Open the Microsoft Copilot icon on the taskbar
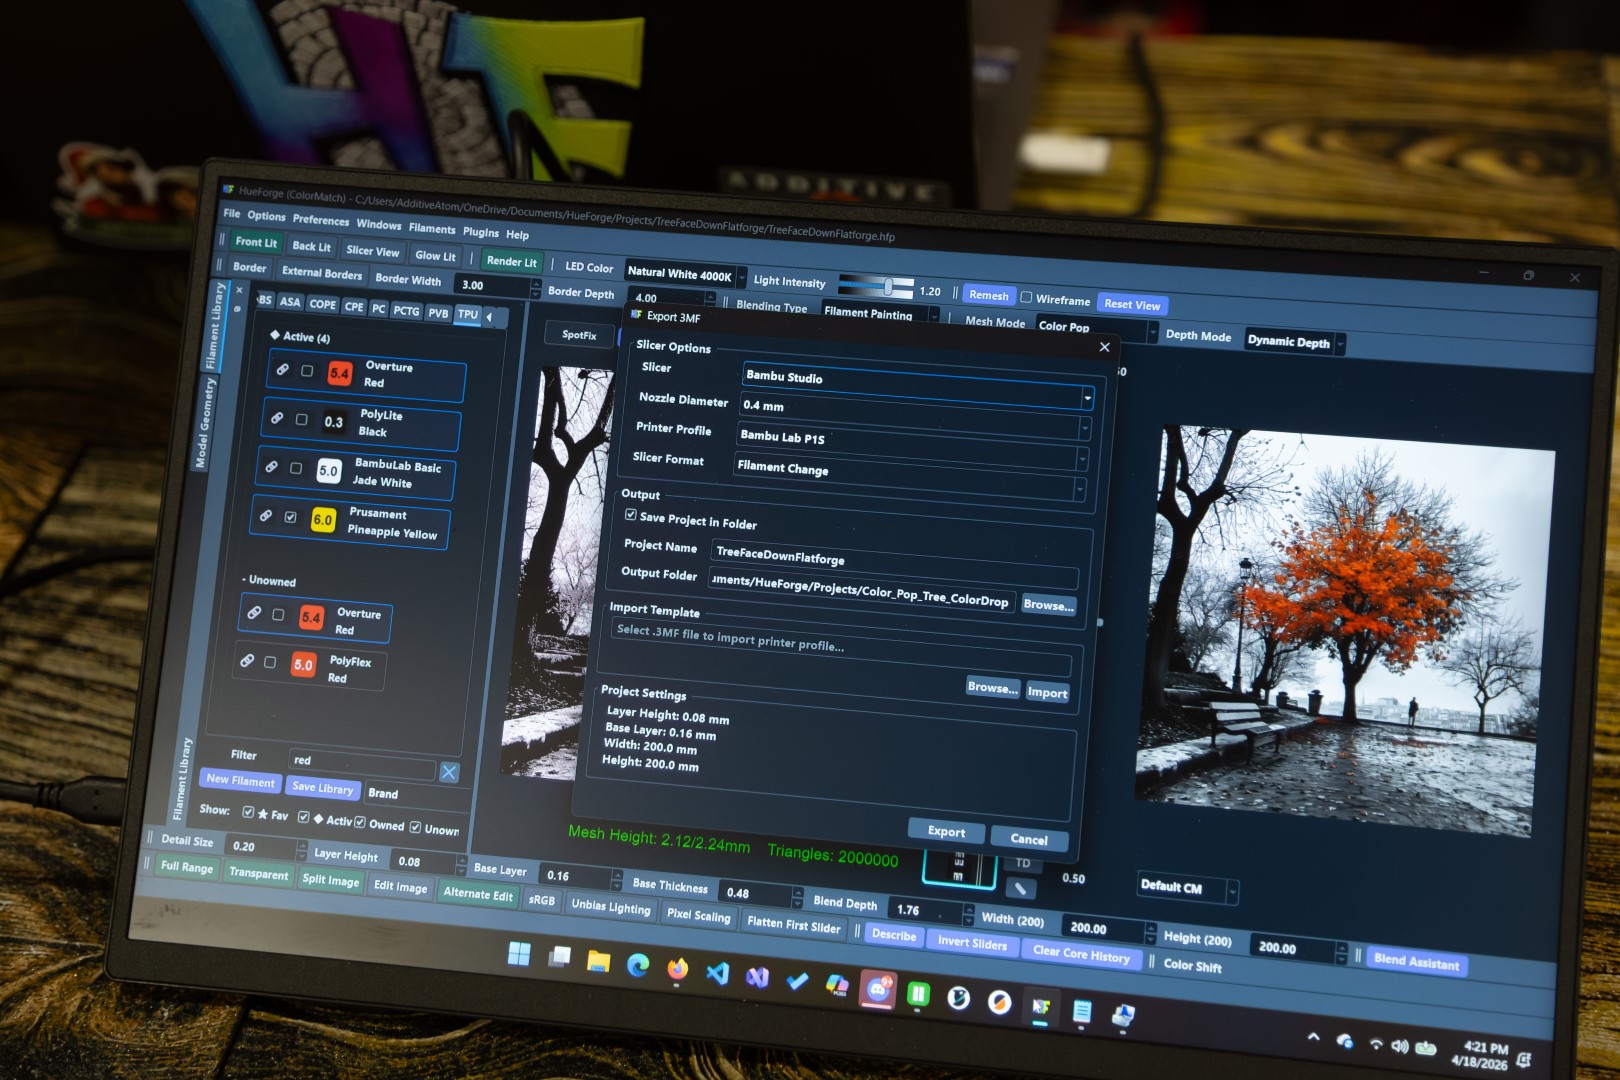The image size is (1620, 1080). click(x=837, y=985)
